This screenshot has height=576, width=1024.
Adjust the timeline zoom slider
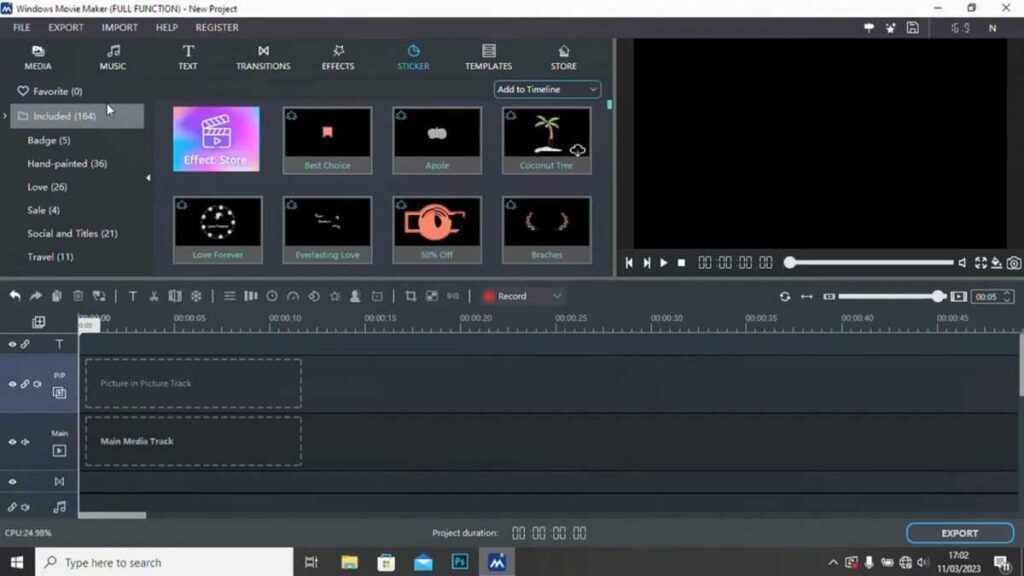click(x=891, y=296)
